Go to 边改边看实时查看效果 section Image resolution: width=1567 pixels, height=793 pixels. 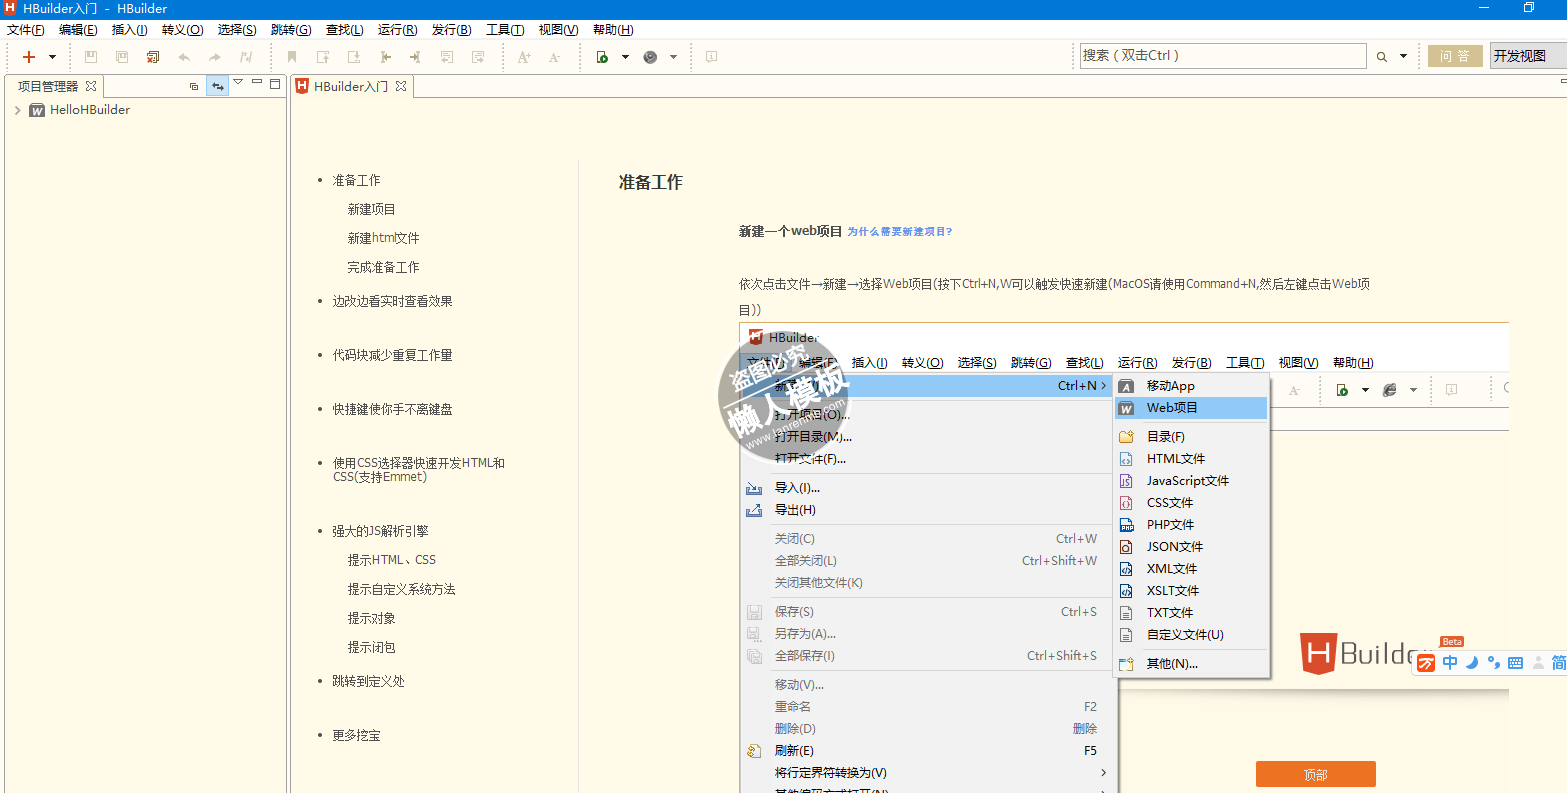(393, 301)
